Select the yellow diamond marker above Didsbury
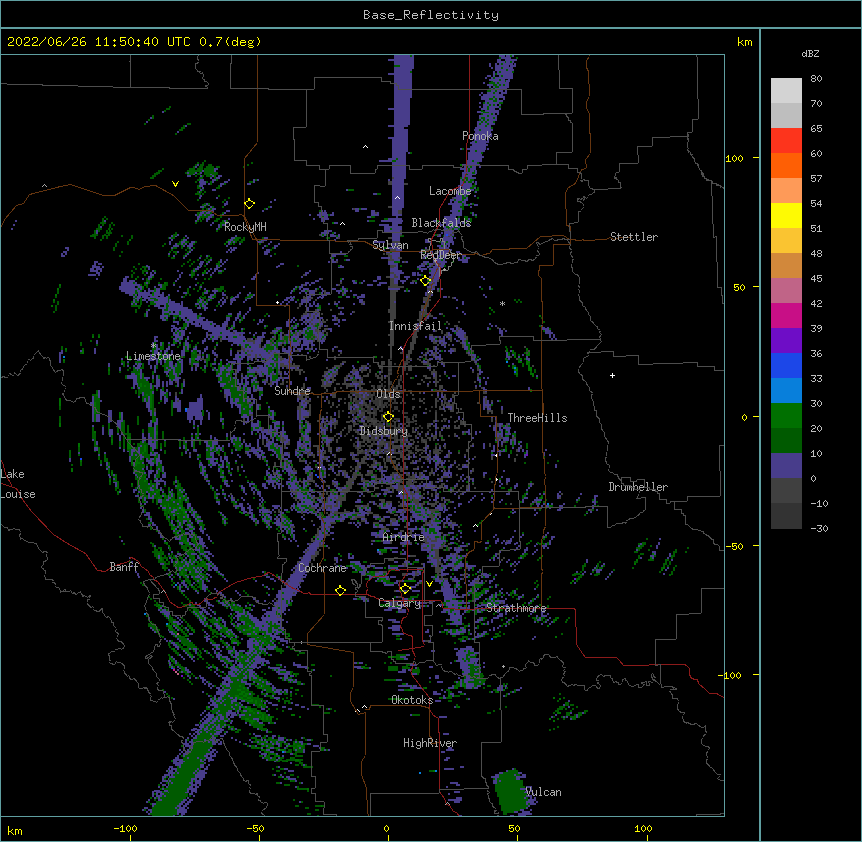This screenshot has width=862, height=842. click(x=388, y=417)
